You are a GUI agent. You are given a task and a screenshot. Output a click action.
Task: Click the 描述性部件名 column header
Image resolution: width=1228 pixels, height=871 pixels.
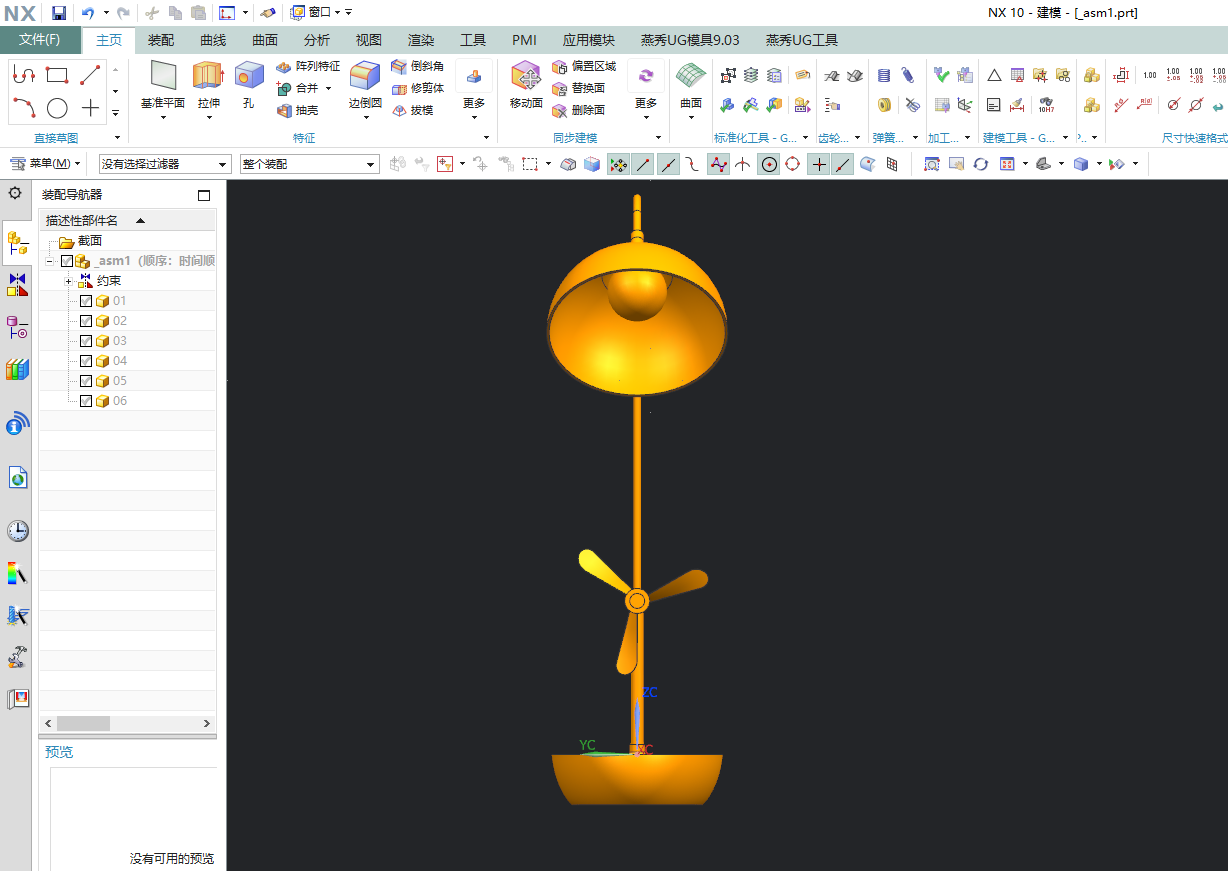pos(127,220)
